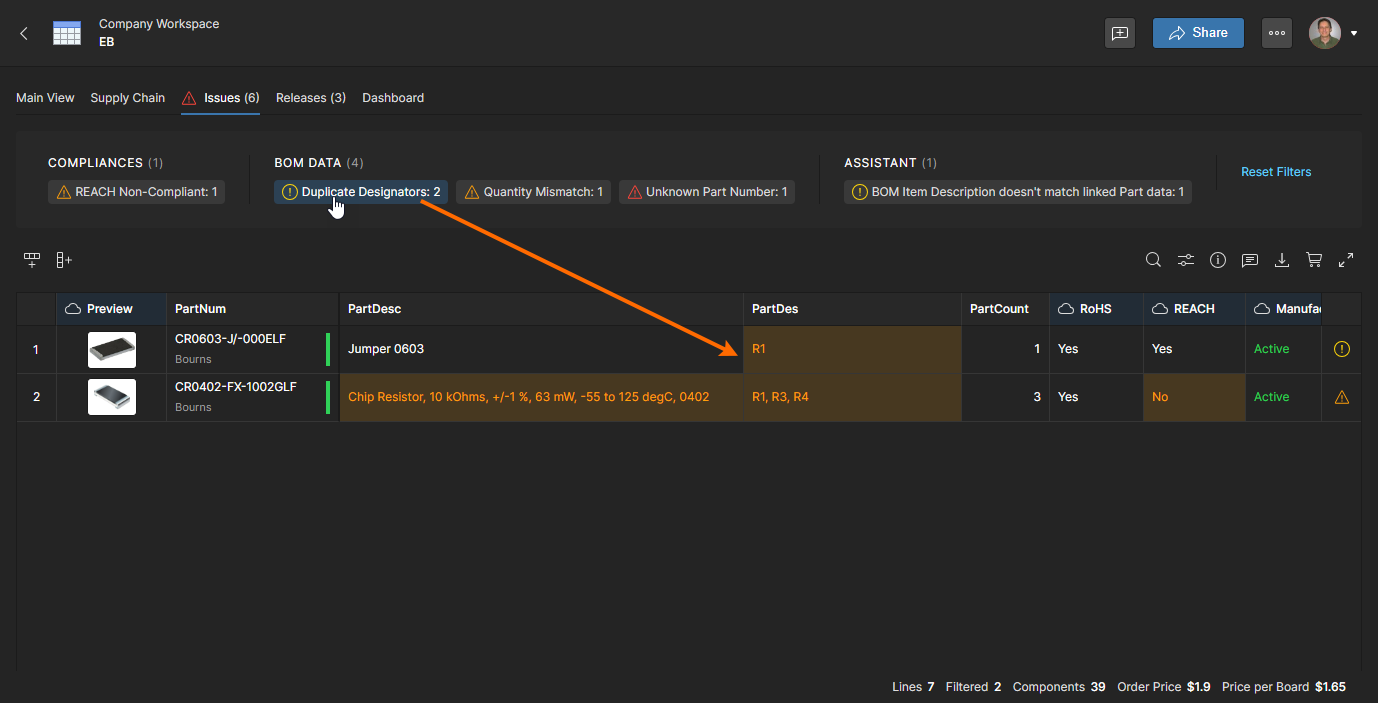The image size is (1378, 703).
Task: Click the download icon
Action: (x=1281, y=260)
